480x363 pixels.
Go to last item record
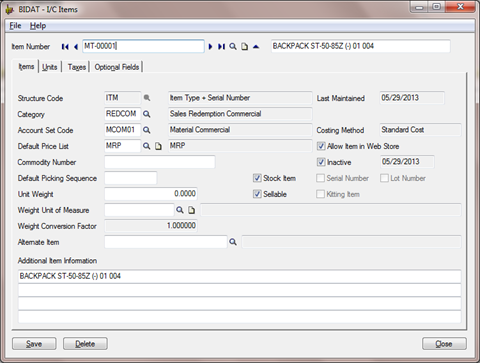[221, 47]
